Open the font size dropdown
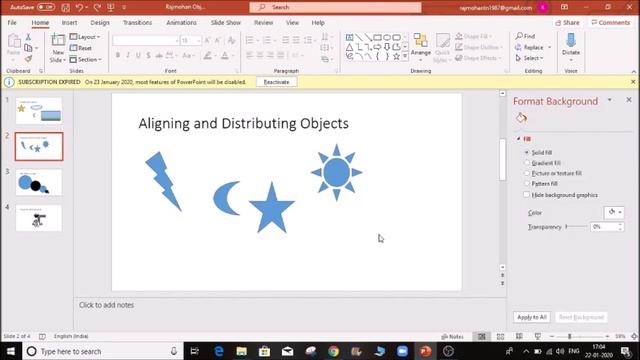 (x=198, y=41)
